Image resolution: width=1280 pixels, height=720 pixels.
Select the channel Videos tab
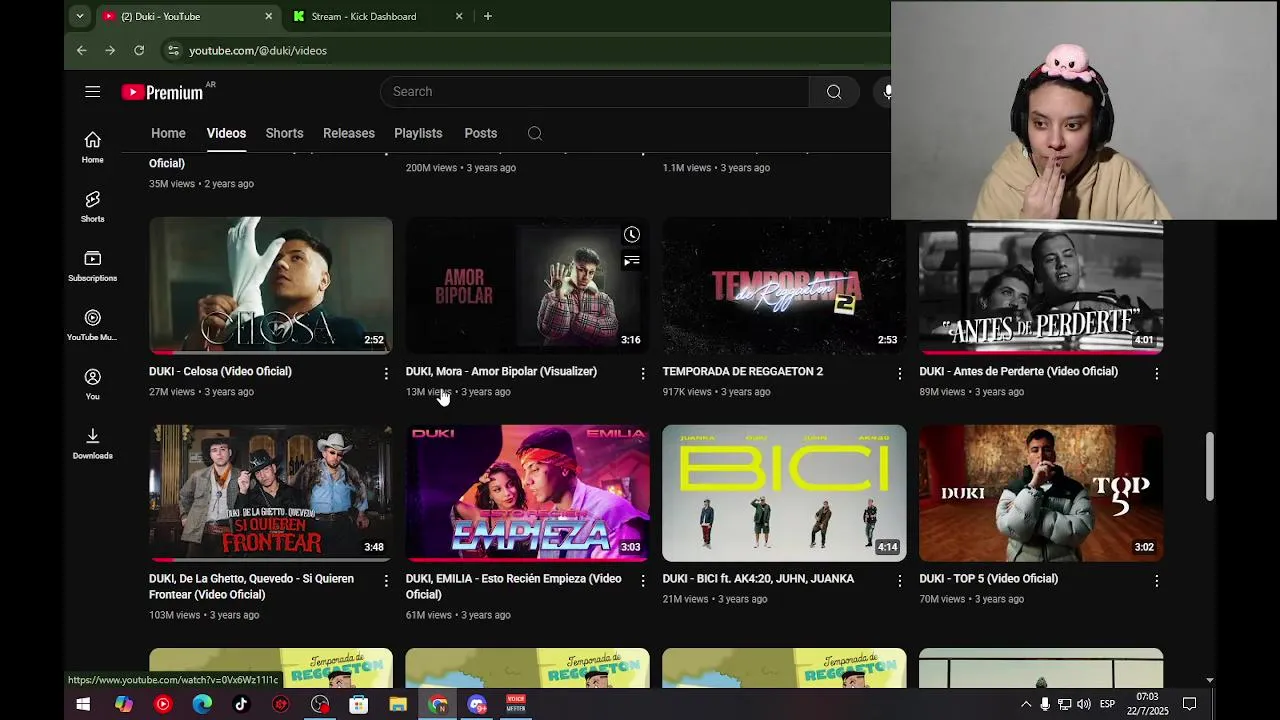[x=226, y=133]
